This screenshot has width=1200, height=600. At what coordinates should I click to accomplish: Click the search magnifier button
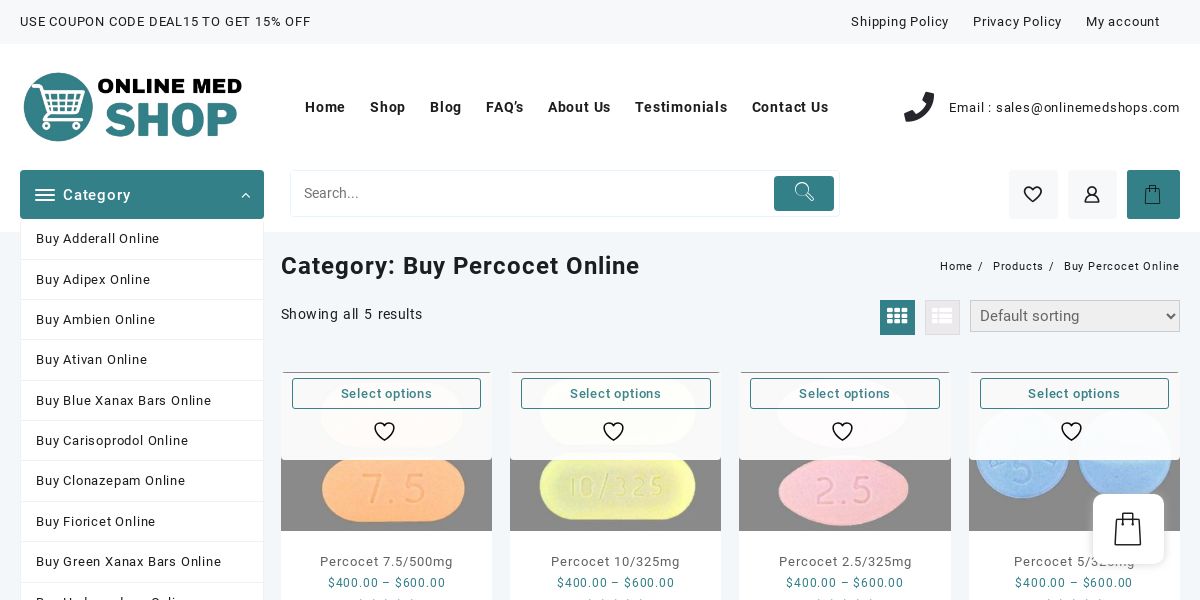pos(803,193)
